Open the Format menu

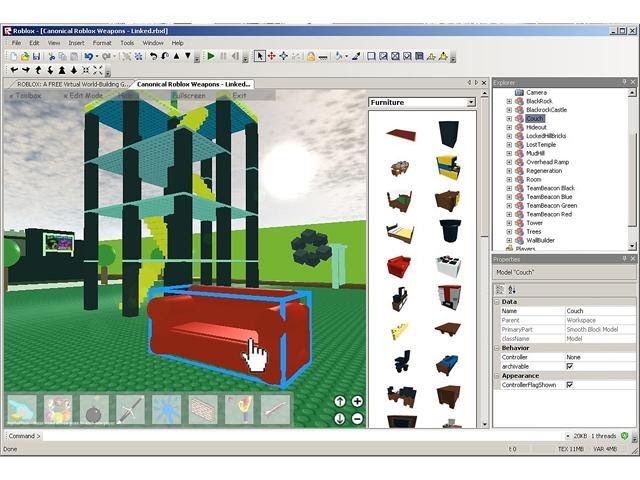[x=102, y=43]
